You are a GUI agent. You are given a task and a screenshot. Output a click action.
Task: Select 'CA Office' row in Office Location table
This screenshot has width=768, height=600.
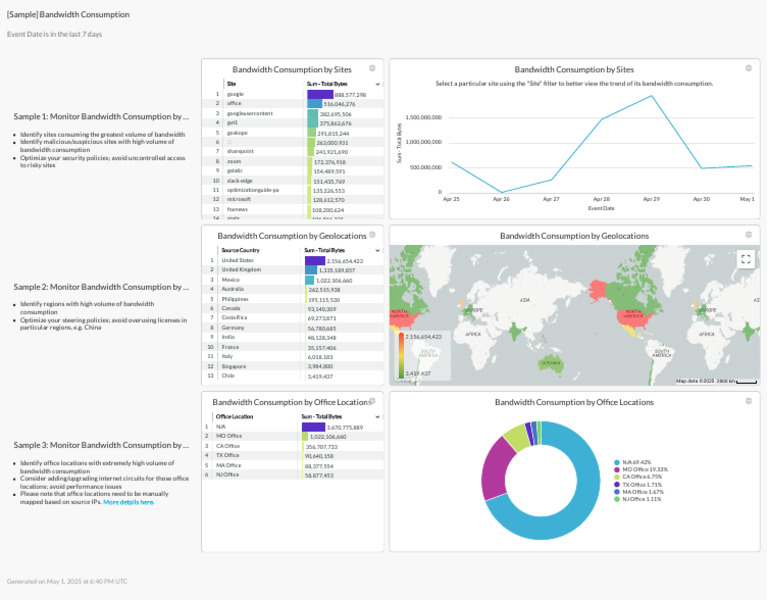293,446
